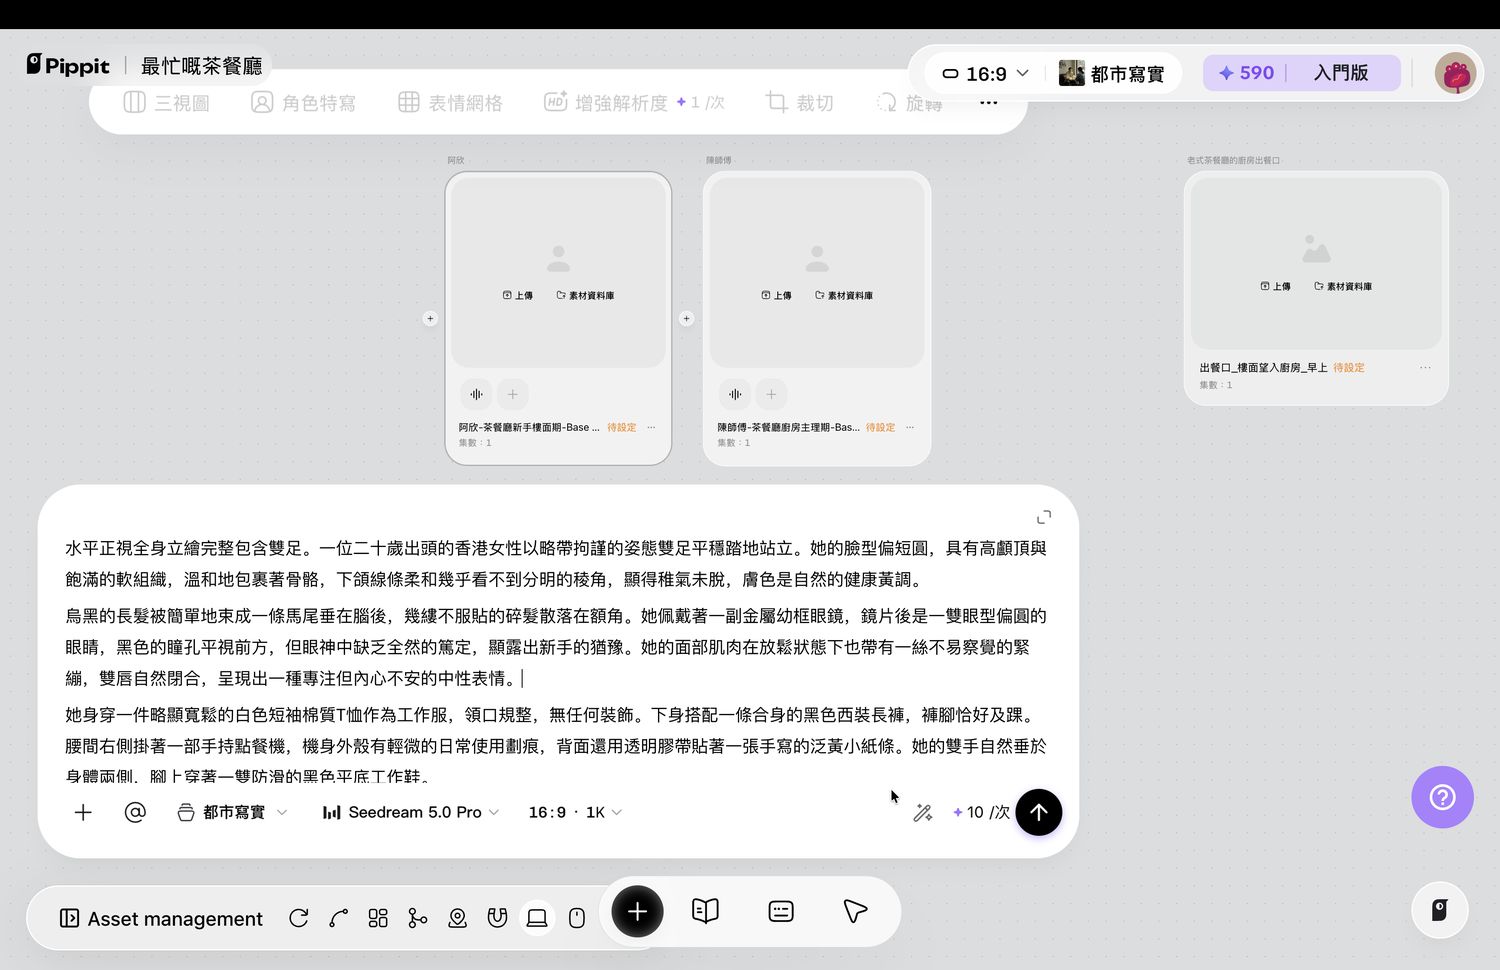Select 三視圖 in the top toolbar
1500x970 pixels.
click(167, 103)
